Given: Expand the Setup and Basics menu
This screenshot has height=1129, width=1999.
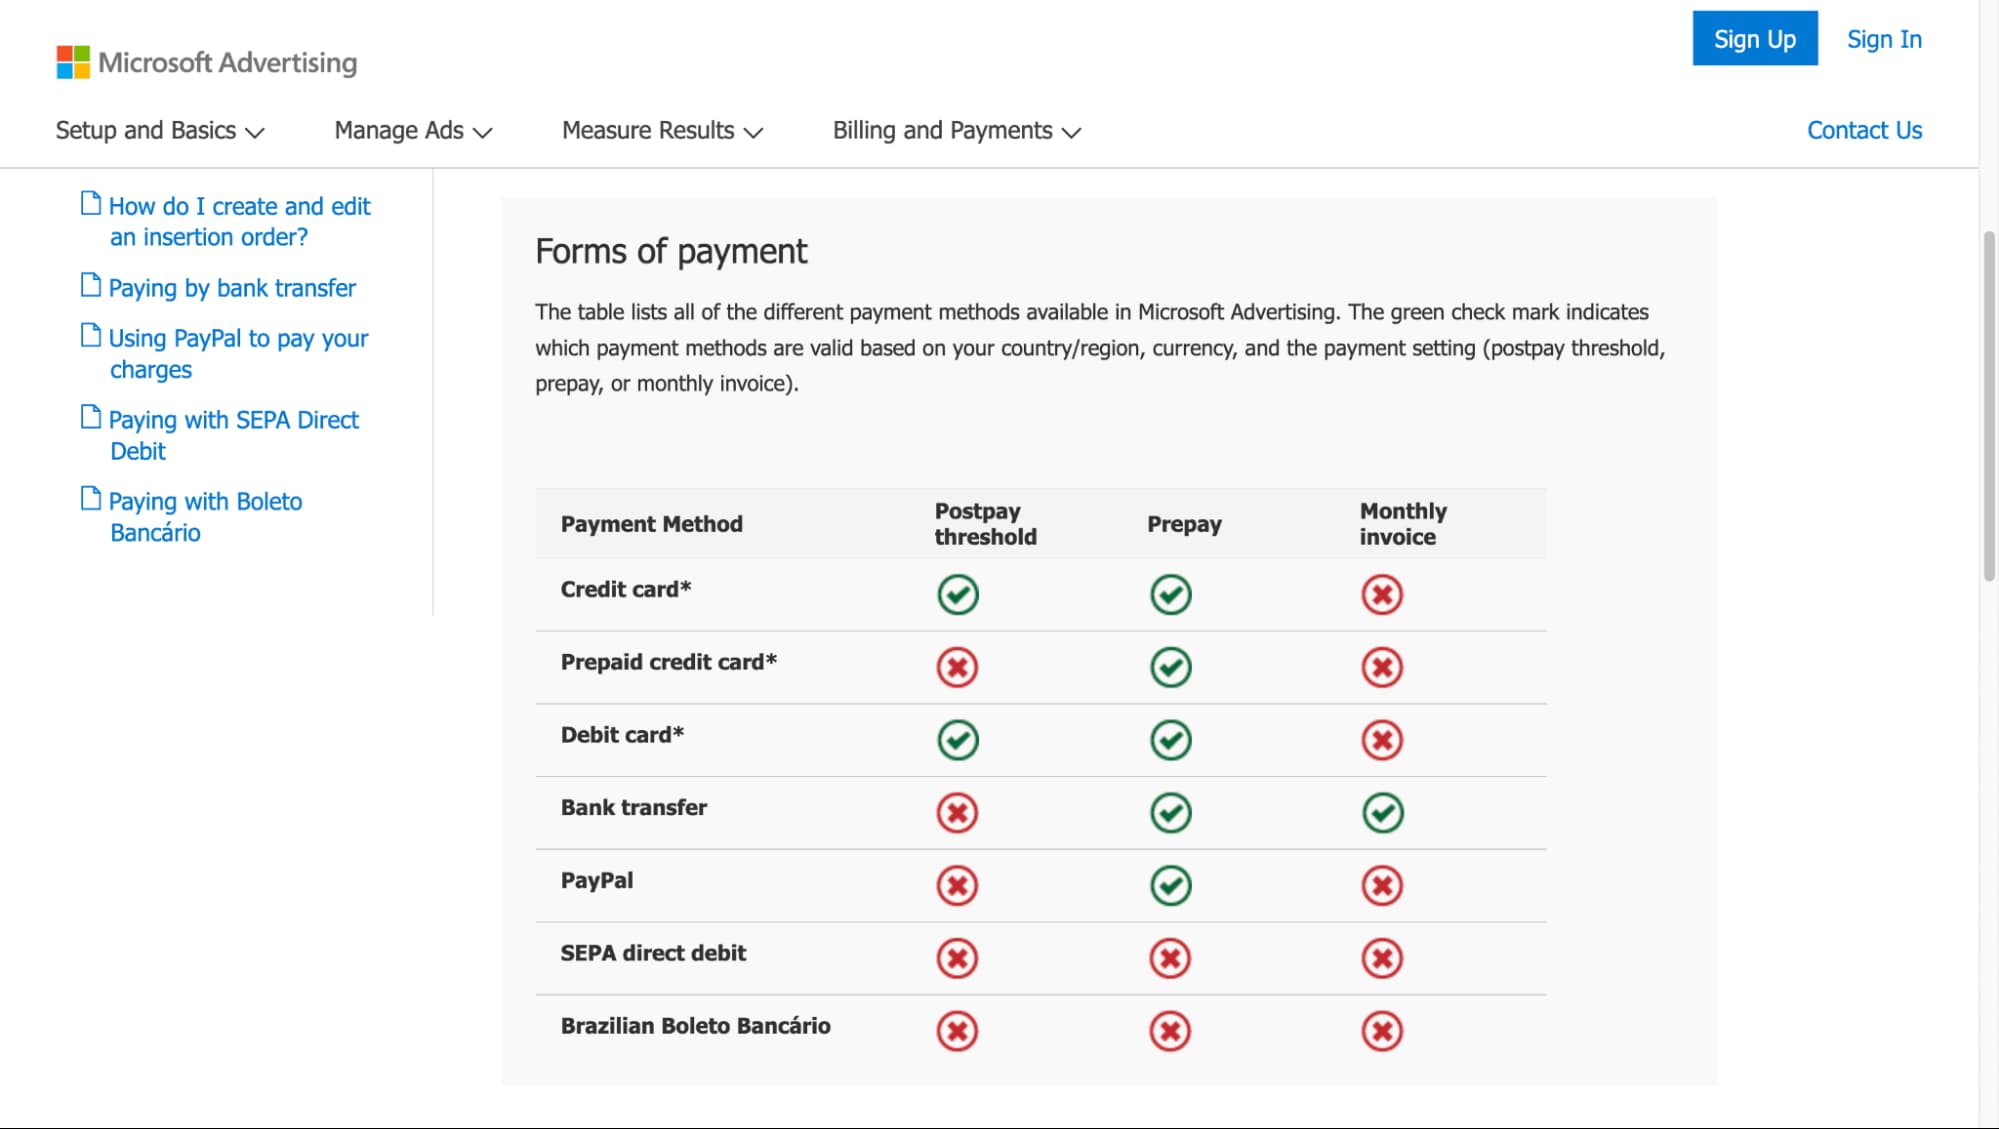Looking at the screenshot, I should pyautogui.click(x=160, y=131).
